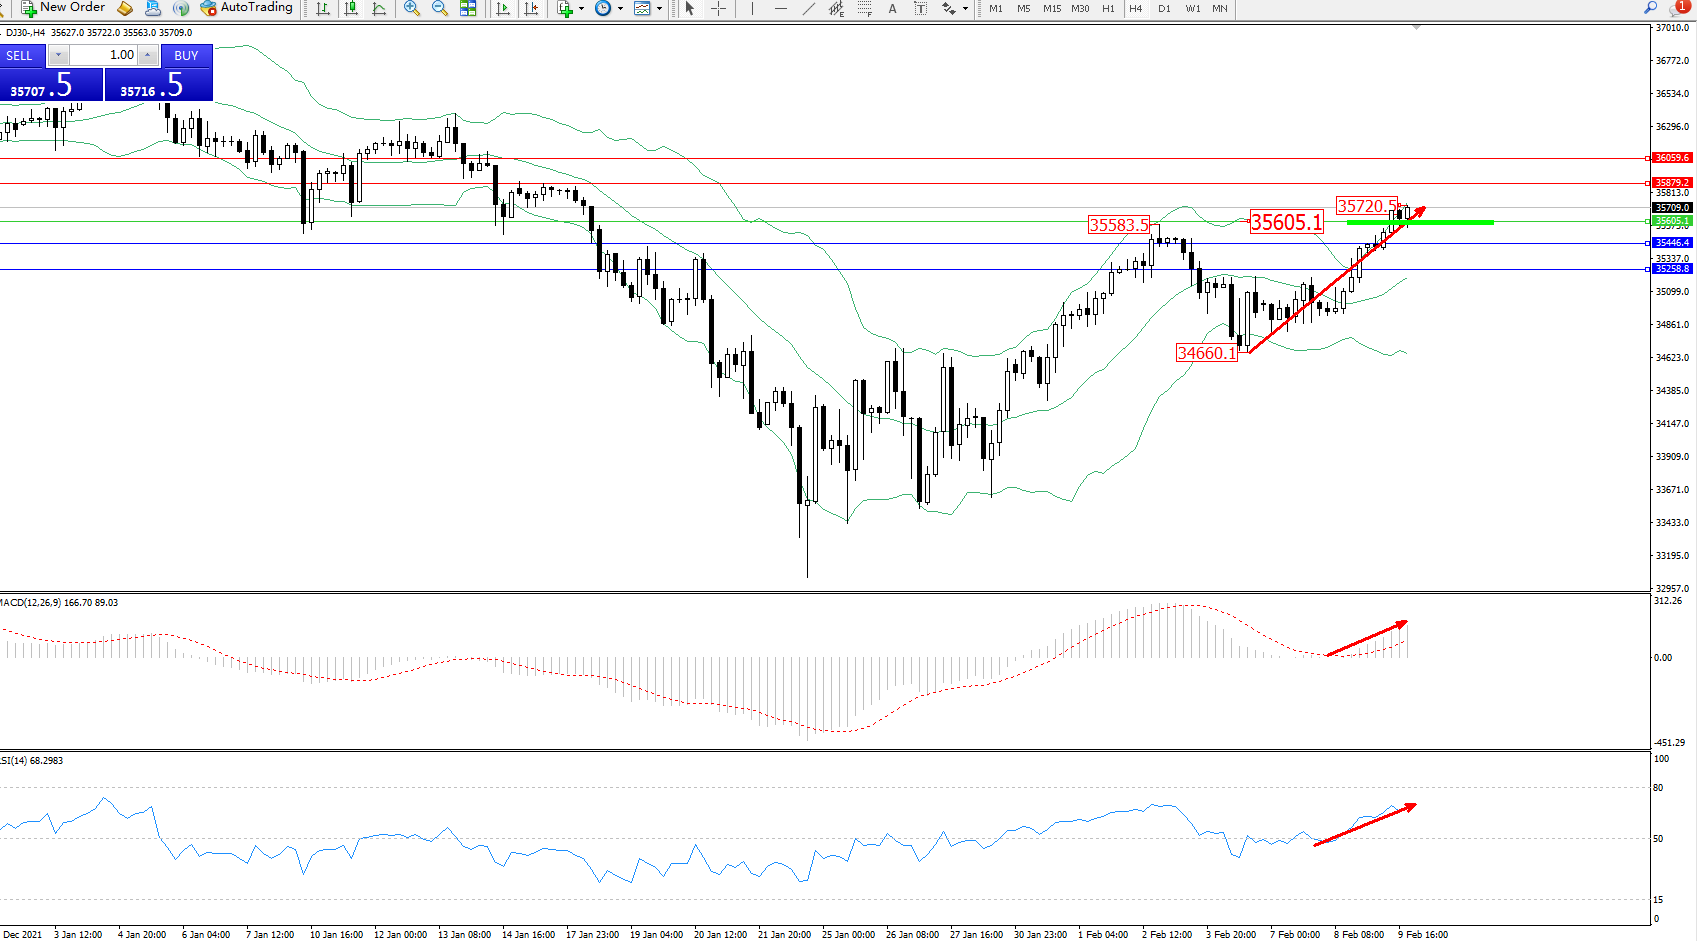
Task: Select the crosshair tool
Action: (x=718, y=8)
